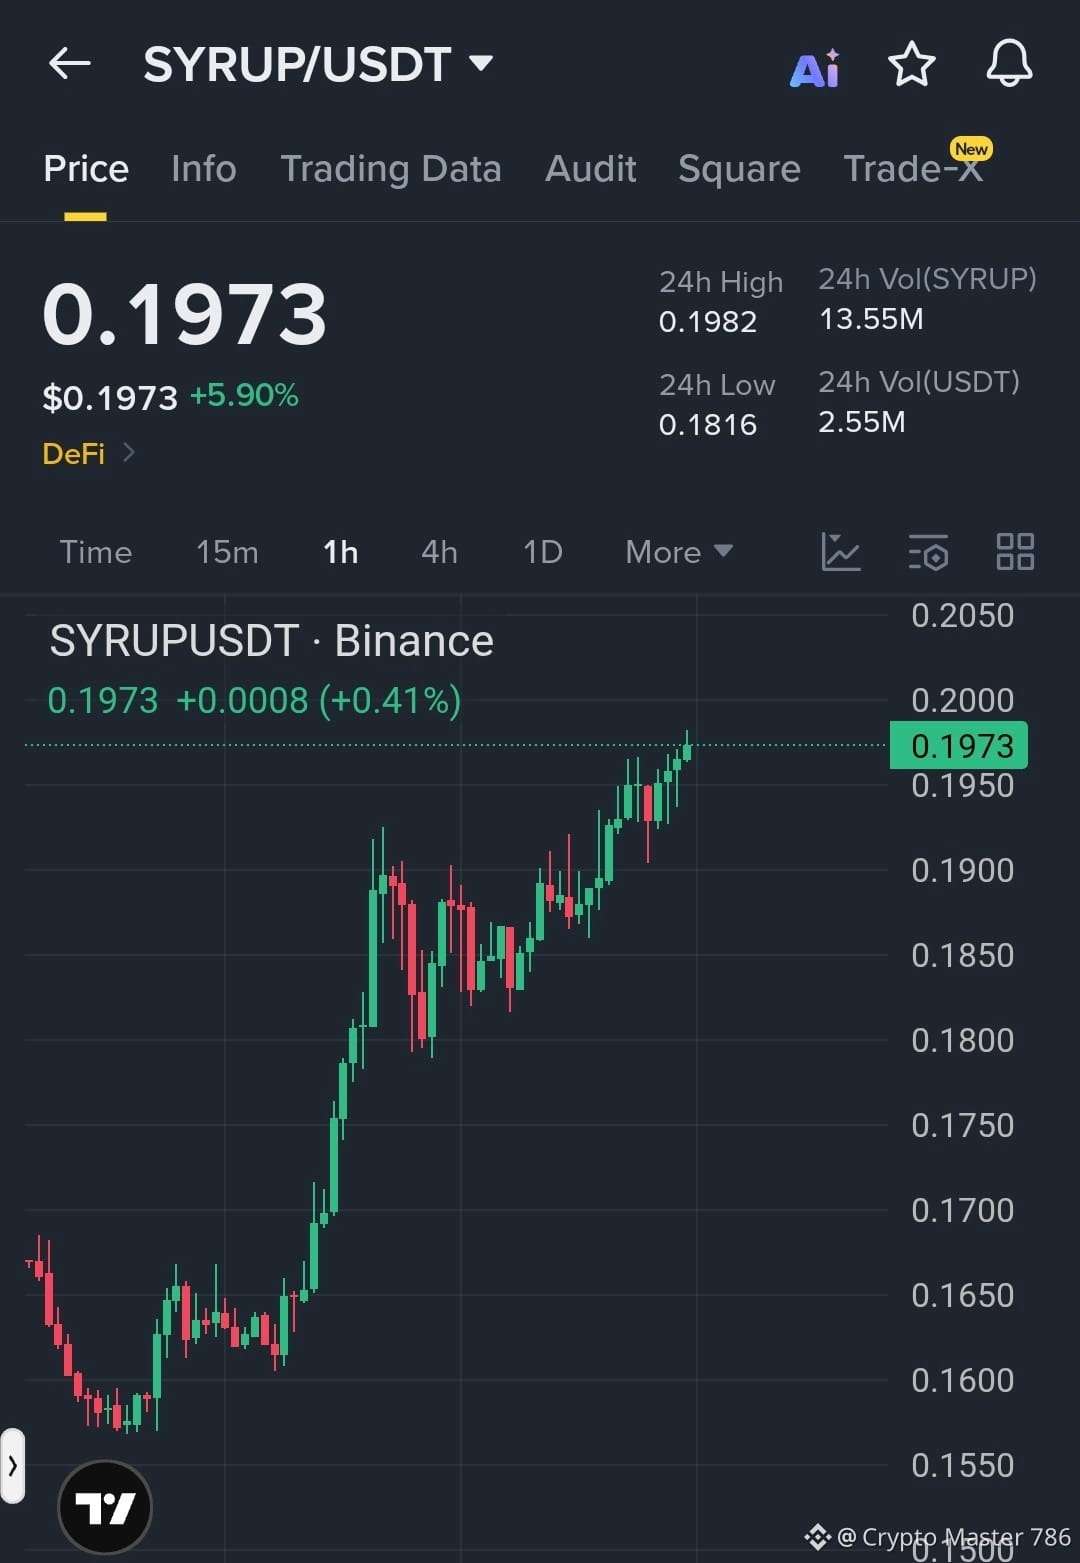Viewport: 1080px width, 1563px height.
Task: Expand the More timeframes dropdown
Action: pyautogui.click(x=679, y=552)
